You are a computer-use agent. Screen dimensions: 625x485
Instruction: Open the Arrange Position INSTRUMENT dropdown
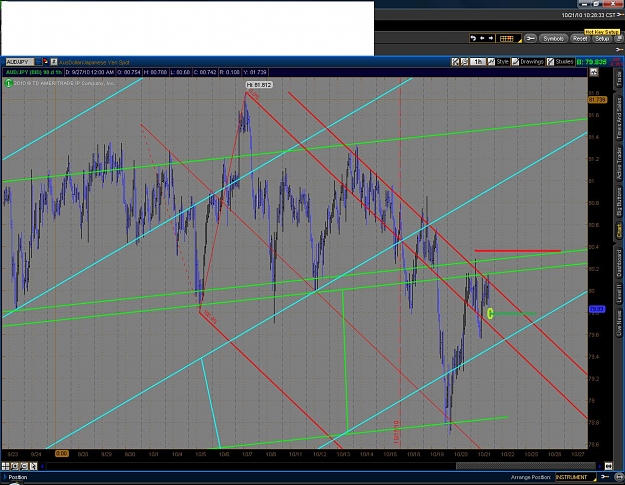click(x=576, y=477)
